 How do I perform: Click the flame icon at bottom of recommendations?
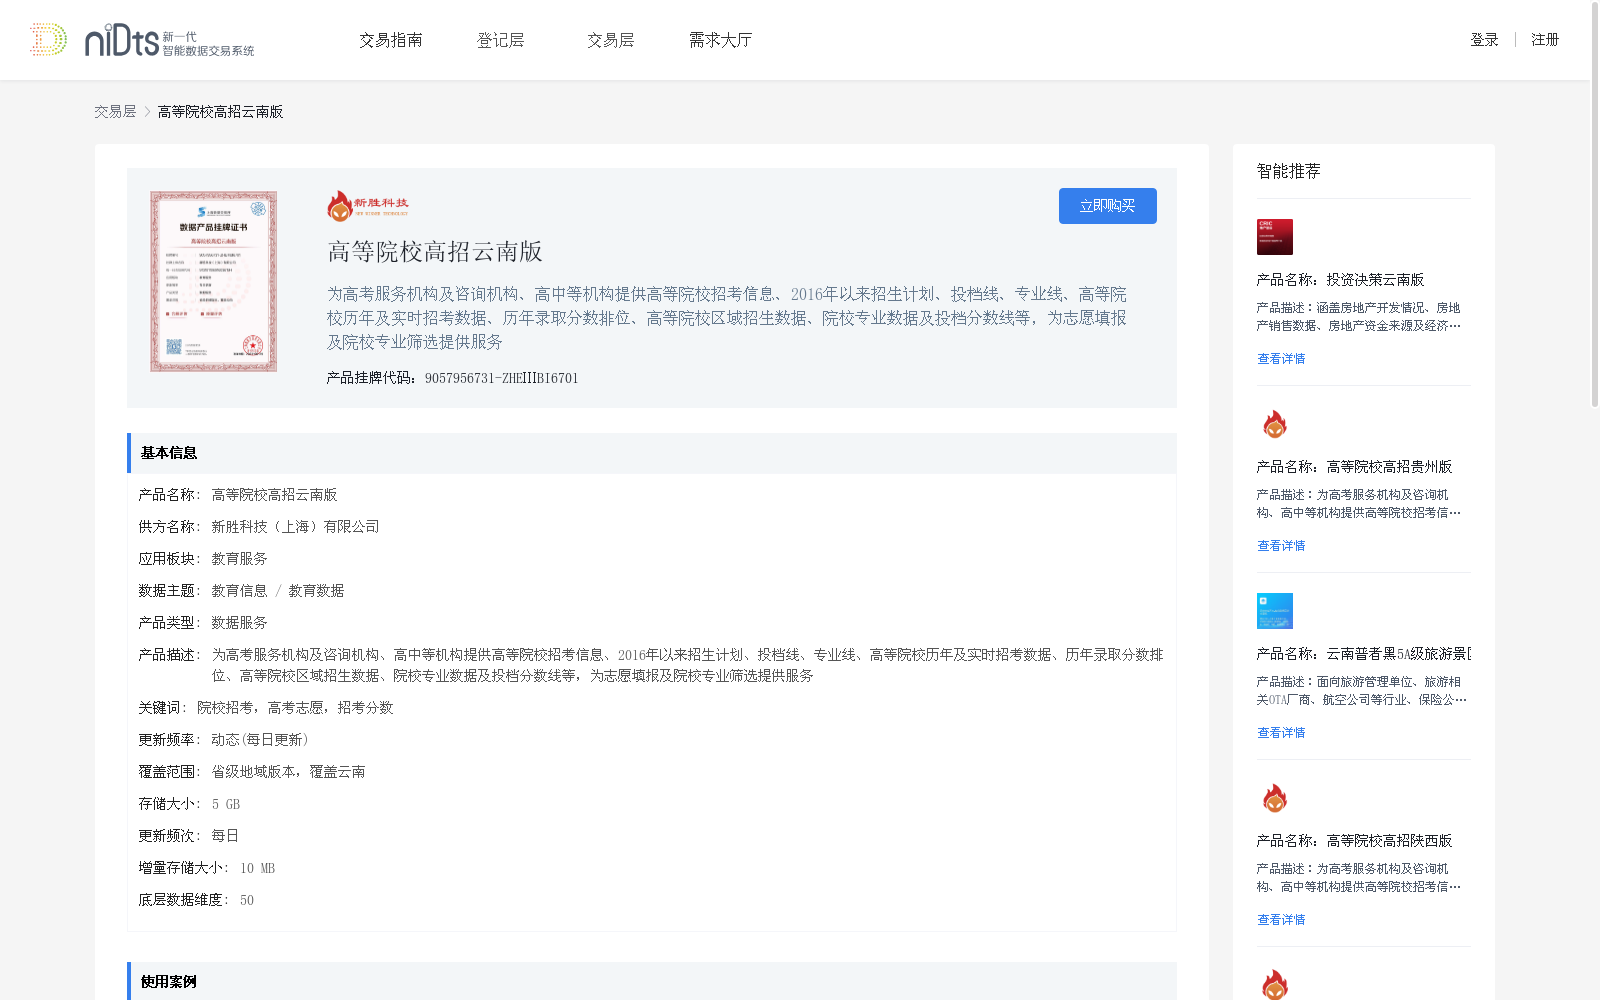(1275, 984)
